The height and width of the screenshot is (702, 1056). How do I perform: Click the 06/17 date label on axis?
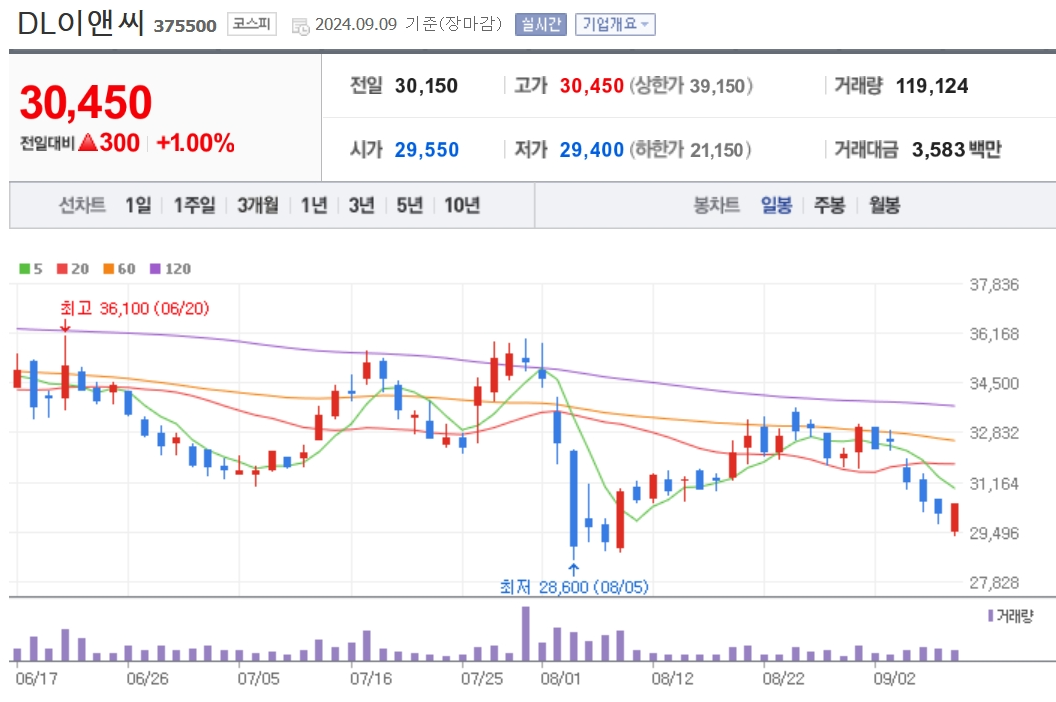point(36,678)
